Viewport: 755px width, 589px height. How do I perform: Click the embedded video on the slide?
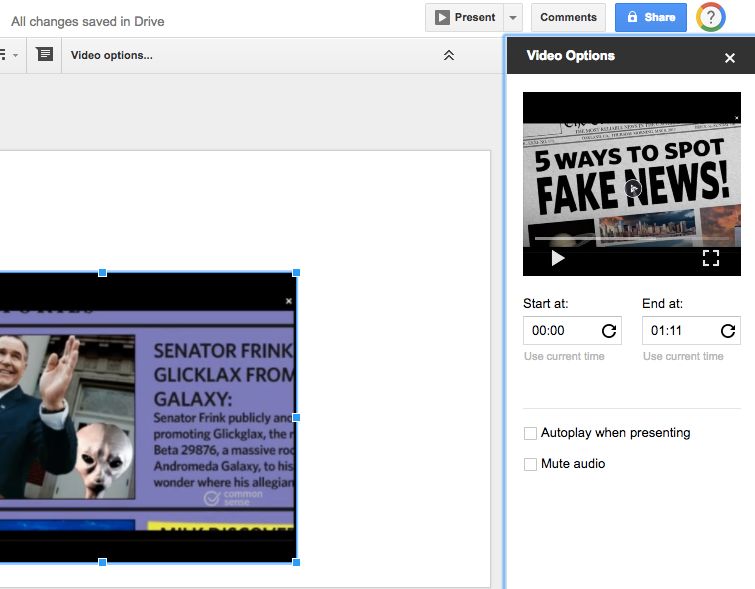coord(147,417)
